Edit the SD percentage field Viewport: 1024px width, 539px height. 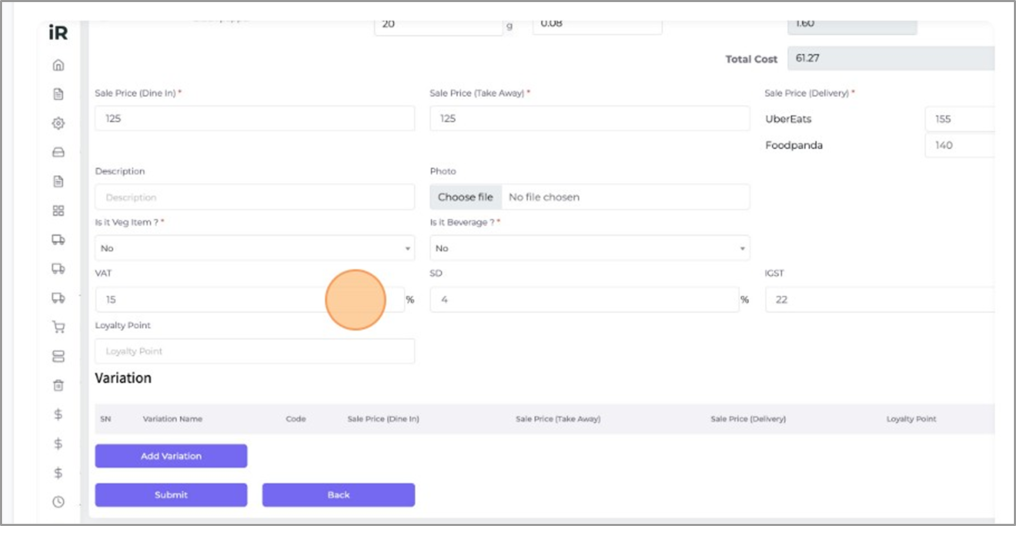point(584,299)
